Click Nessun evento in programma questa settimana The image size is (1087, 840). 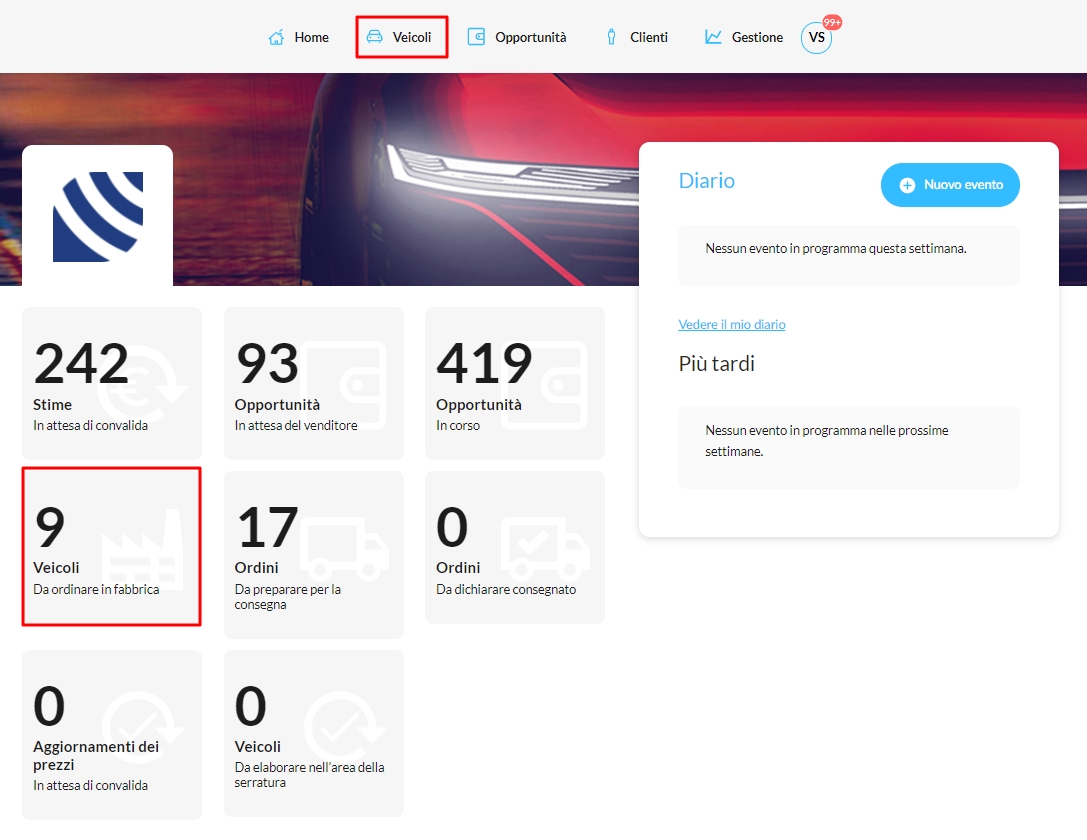point(835,248)
